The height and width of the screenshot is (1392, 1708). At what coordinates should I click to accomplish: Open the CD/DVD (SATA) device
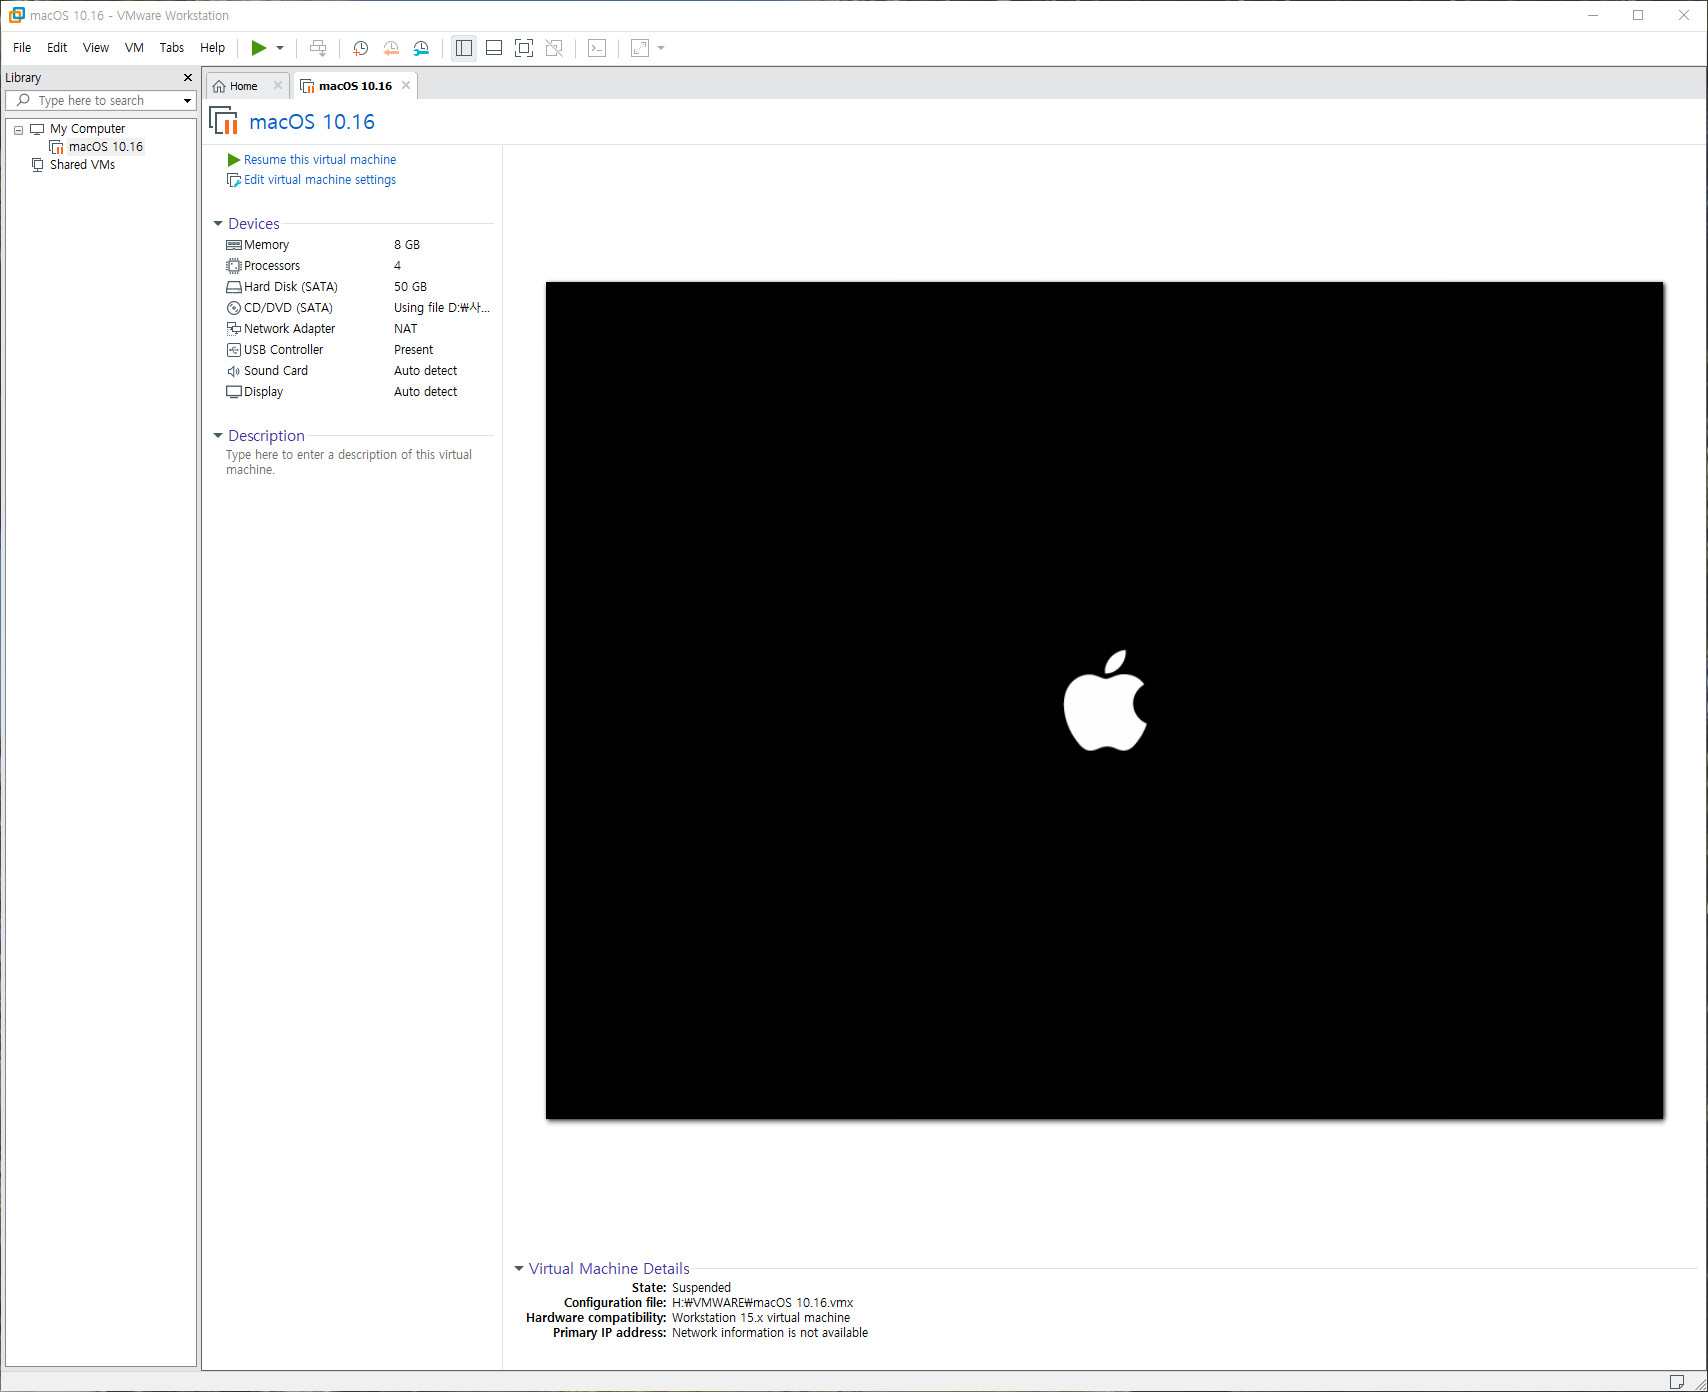pyautogui.click(x=358, y=308)
